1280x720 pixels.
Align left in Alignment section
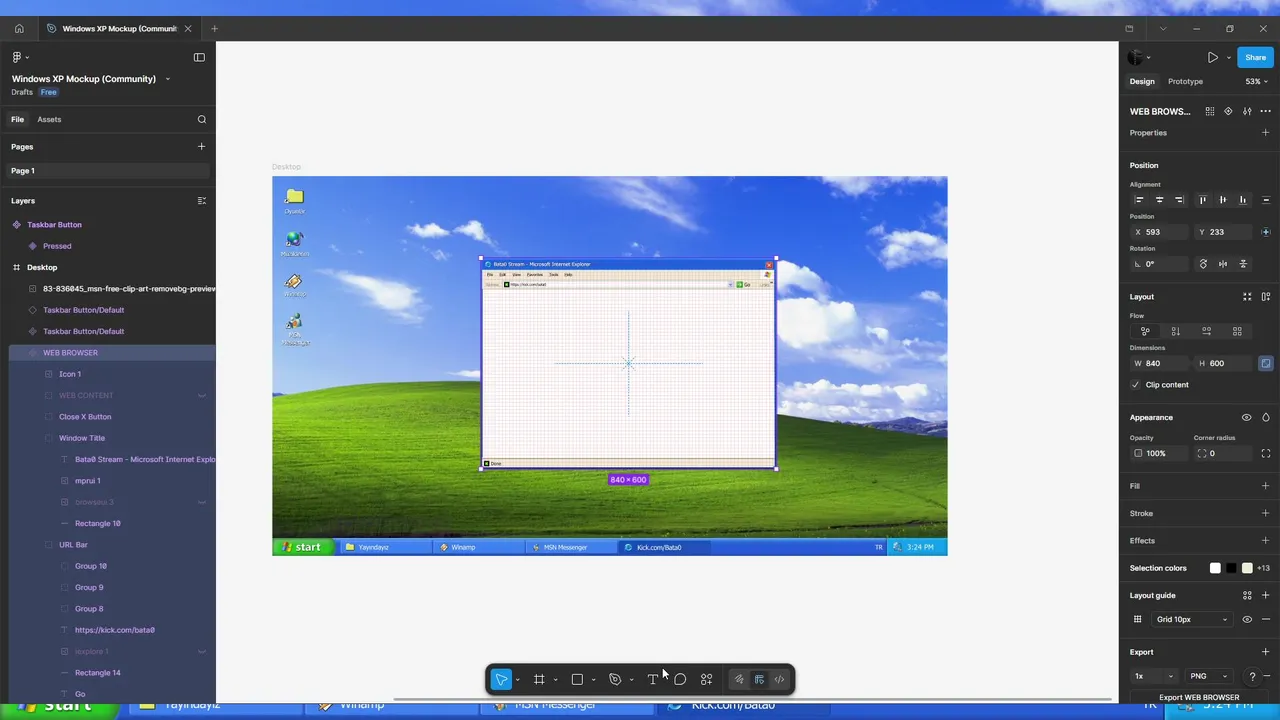tap(1139, 200)
